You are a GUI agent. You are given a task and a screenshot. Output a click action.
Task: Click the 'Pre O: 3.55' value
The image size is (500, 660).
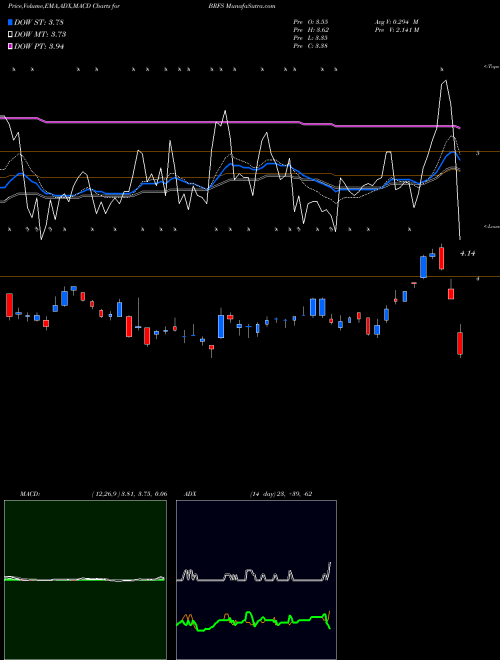point(311,22)
